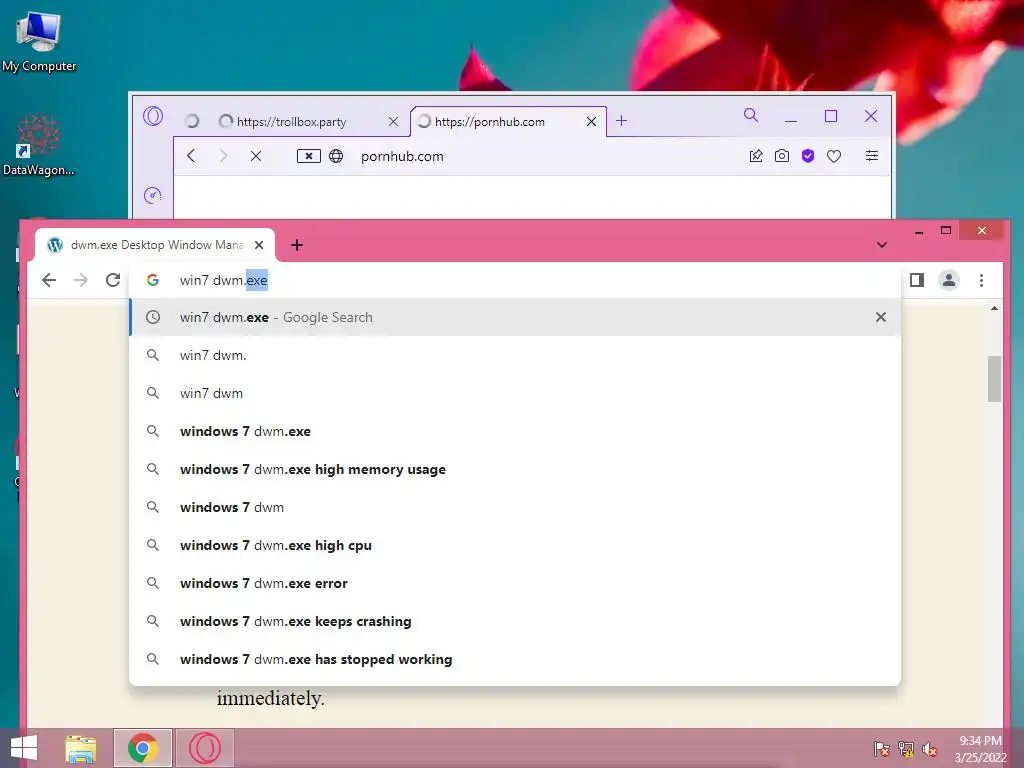Click the muted volume tray icon
Screen dimensions: 1024x768
[930, 749]
